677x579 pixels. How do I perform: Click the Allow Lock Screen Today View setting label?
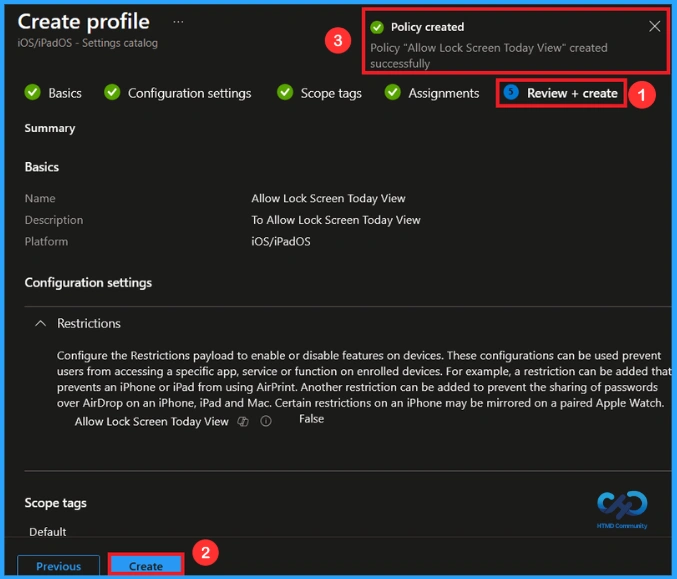point(152,421)
